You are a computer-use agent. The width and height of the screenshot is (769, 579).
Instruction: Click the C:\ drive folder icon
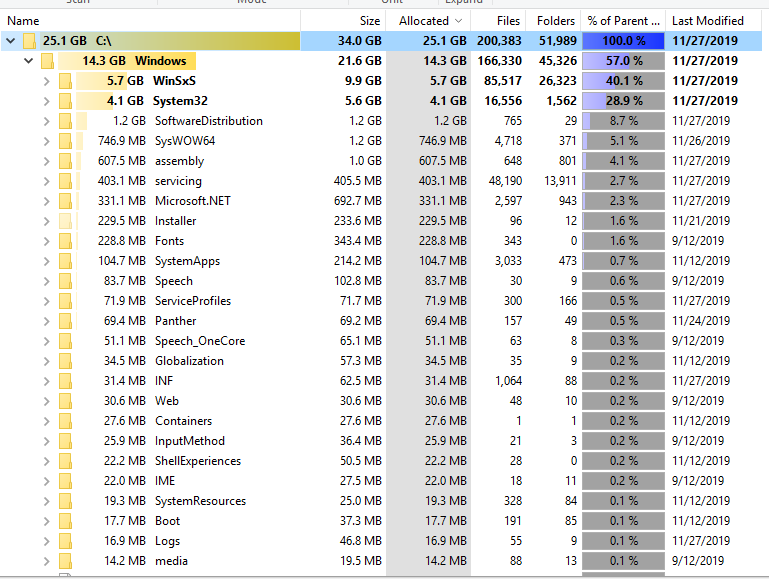click(29, 41)
